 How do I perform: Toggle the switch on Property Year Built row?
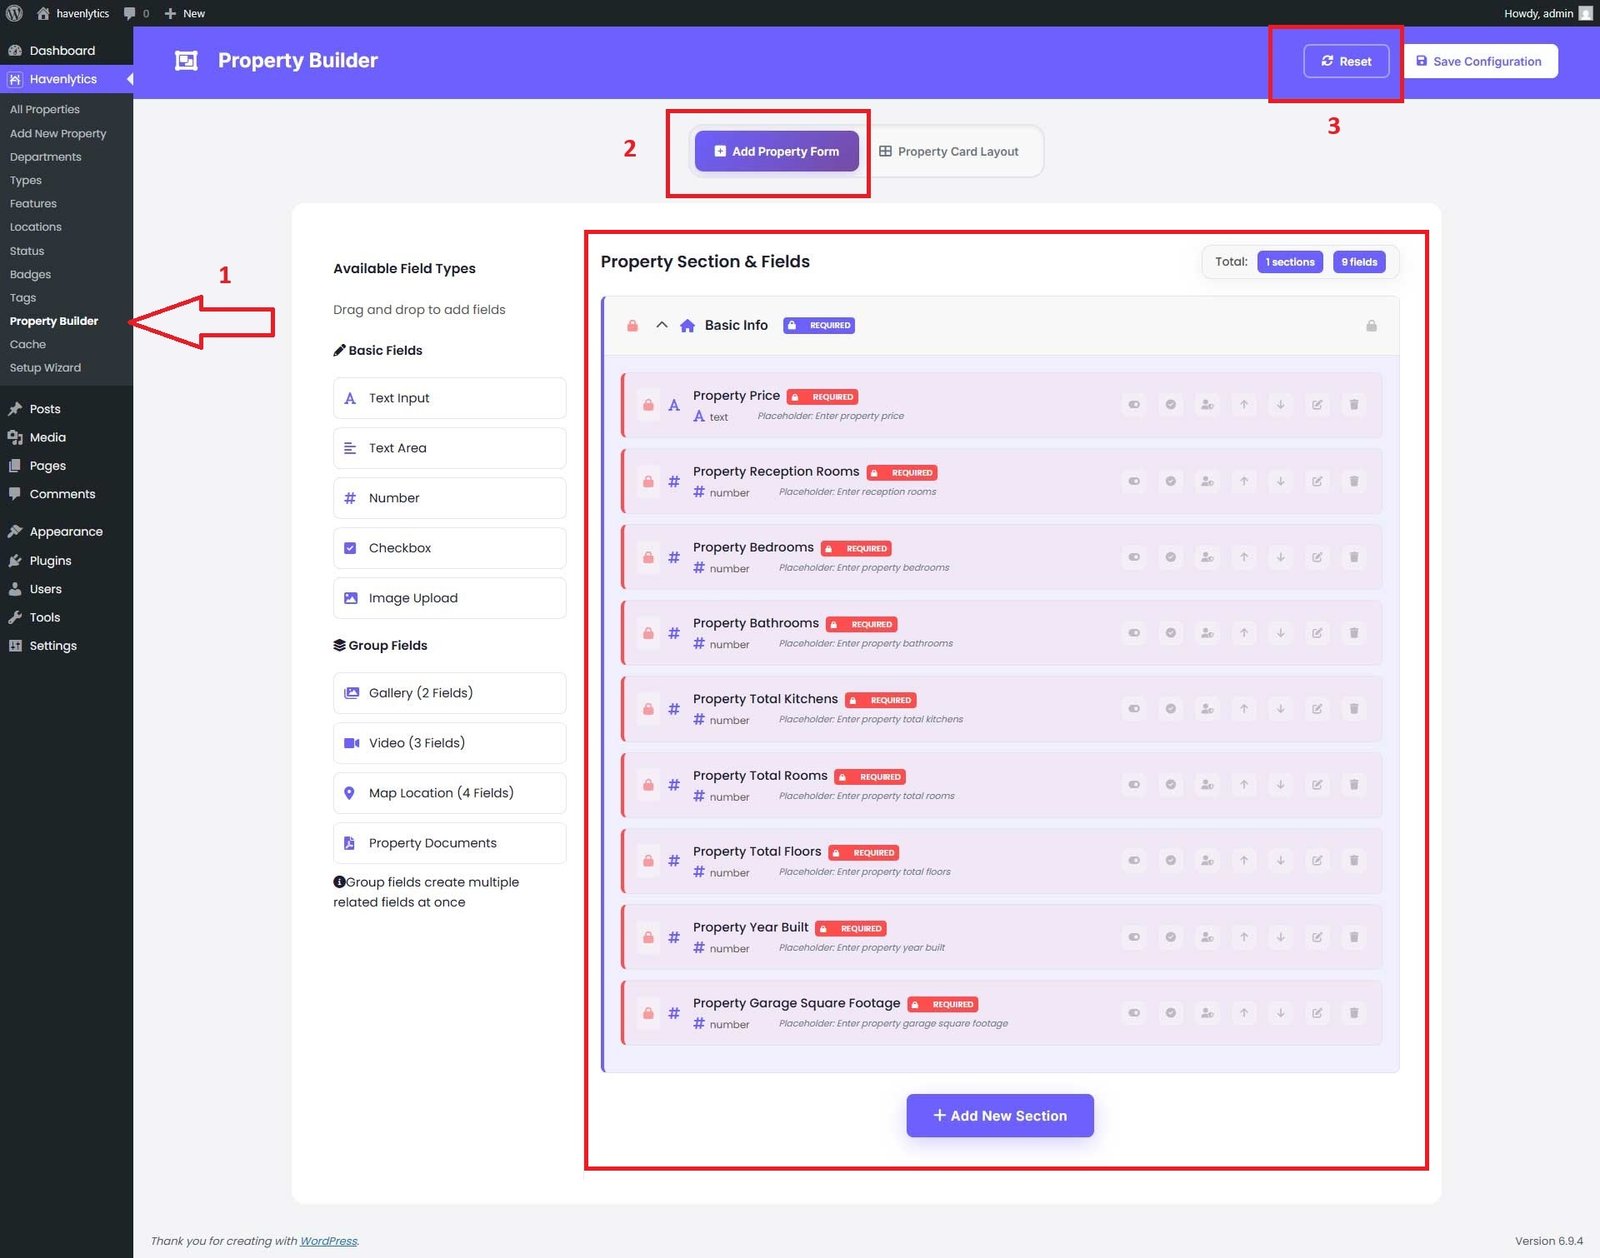click(1134, 937)
